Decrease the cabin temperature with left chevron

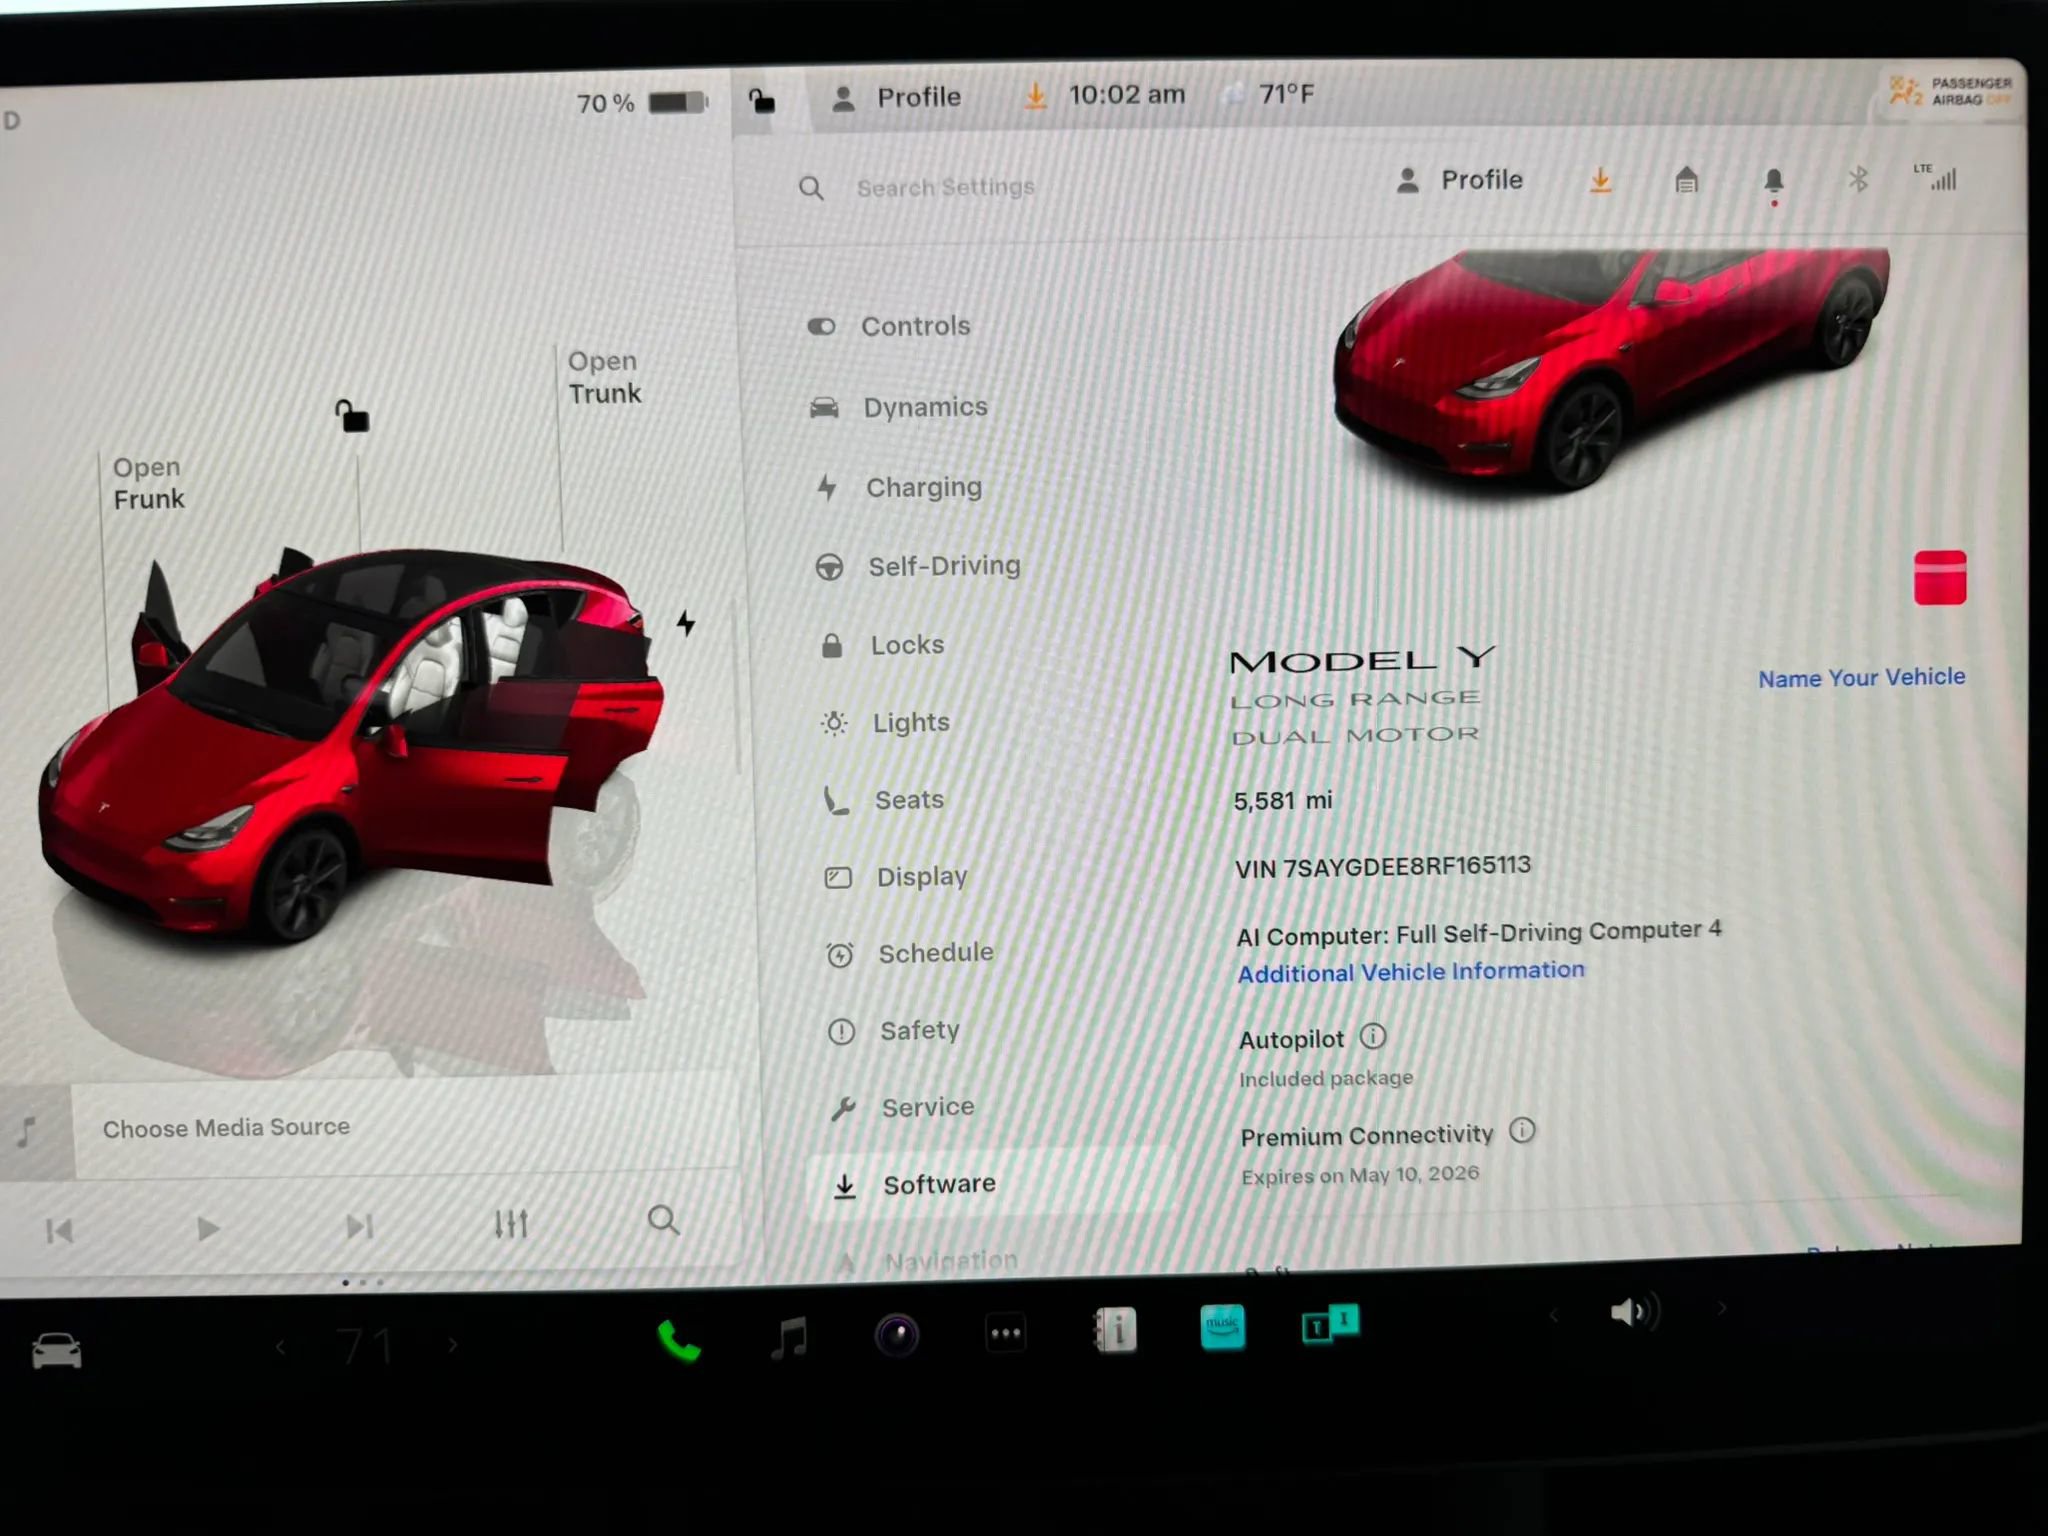[x=280, y=1347]
